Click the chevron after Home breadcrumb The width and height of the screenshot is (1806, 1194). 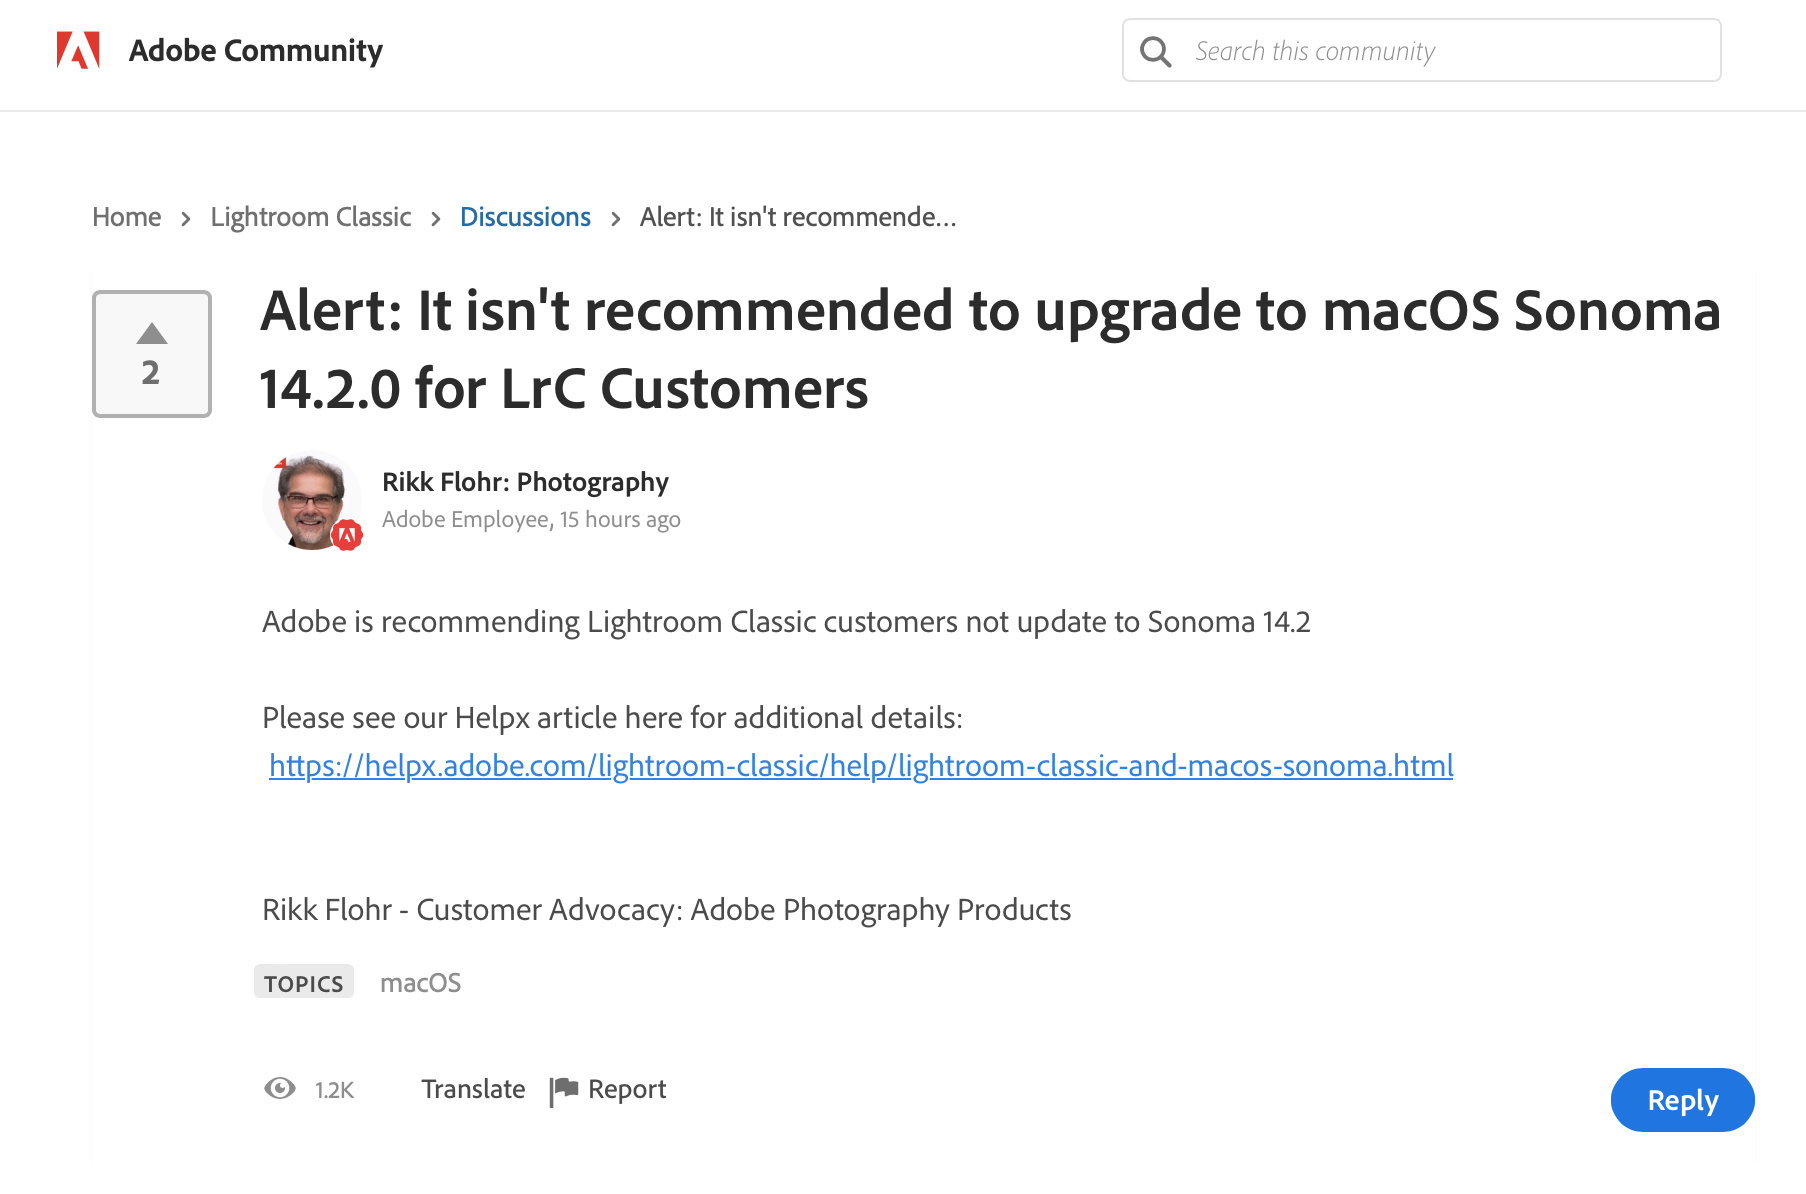pyautogui.click(x=186, y=218)
